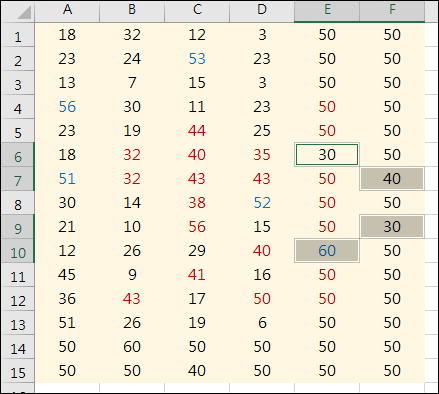439x394 pixels.
Task: Select row 9 header
Action: tap(18, 227)
